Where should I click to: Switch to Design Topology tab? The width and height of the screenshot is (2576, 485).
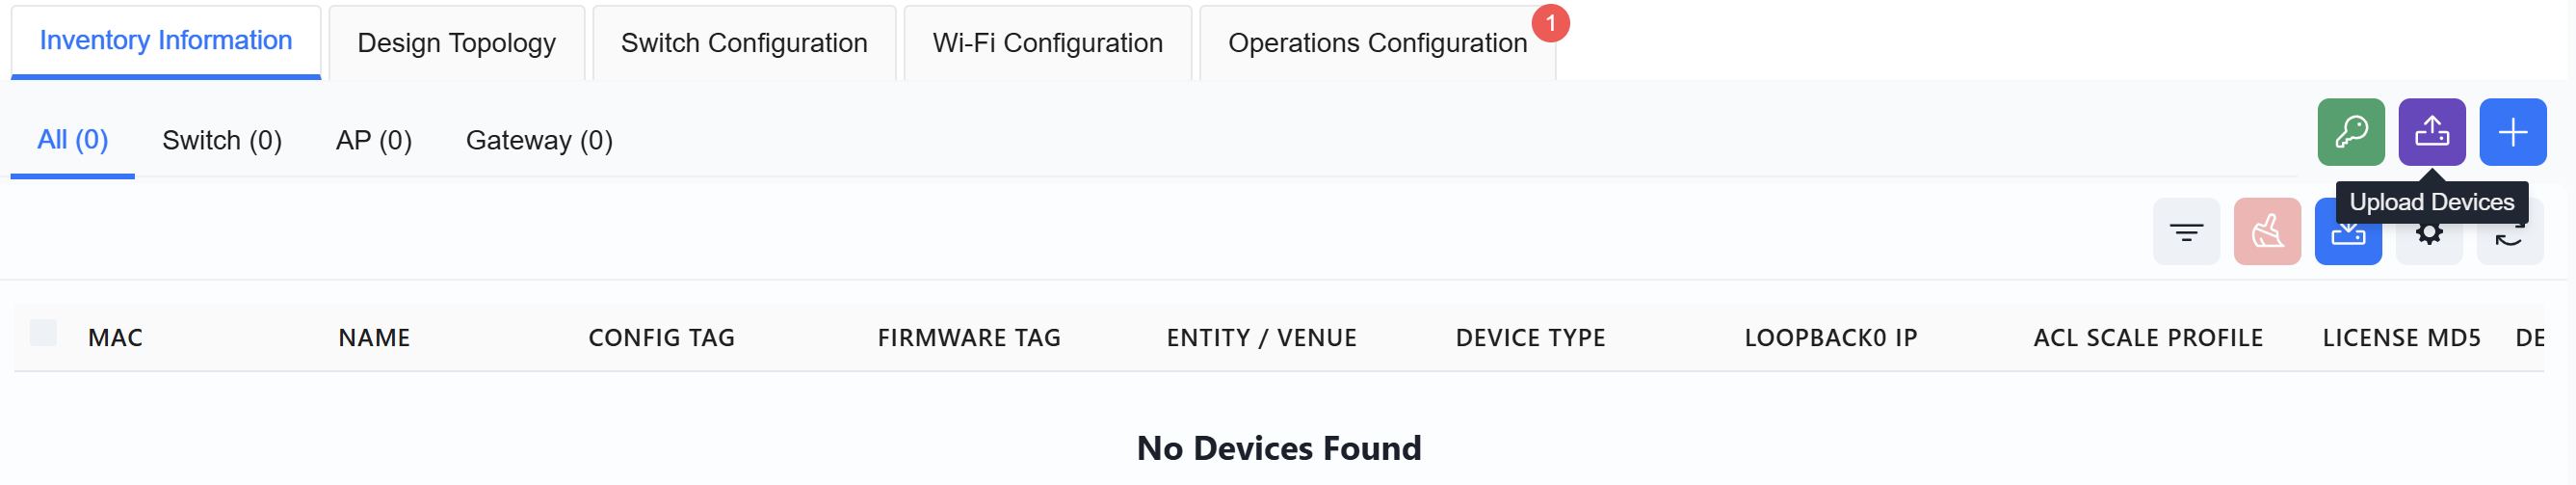coord(456,43)
